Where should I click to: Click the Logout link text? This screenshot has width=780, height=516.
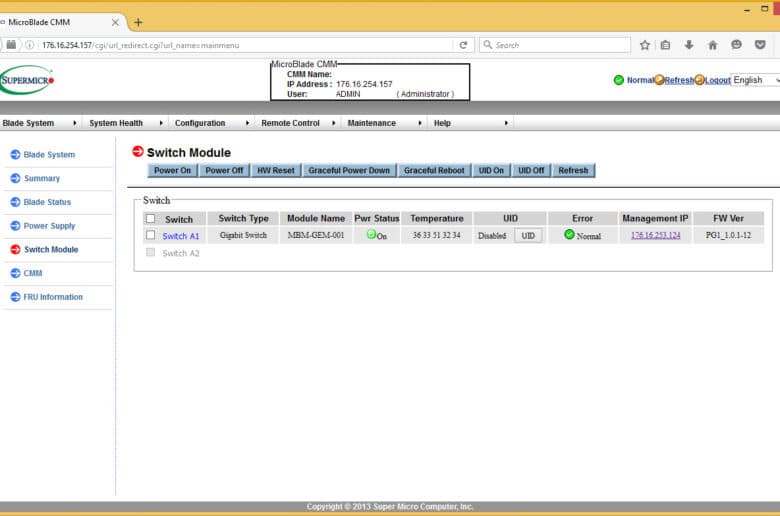(718, 80)
